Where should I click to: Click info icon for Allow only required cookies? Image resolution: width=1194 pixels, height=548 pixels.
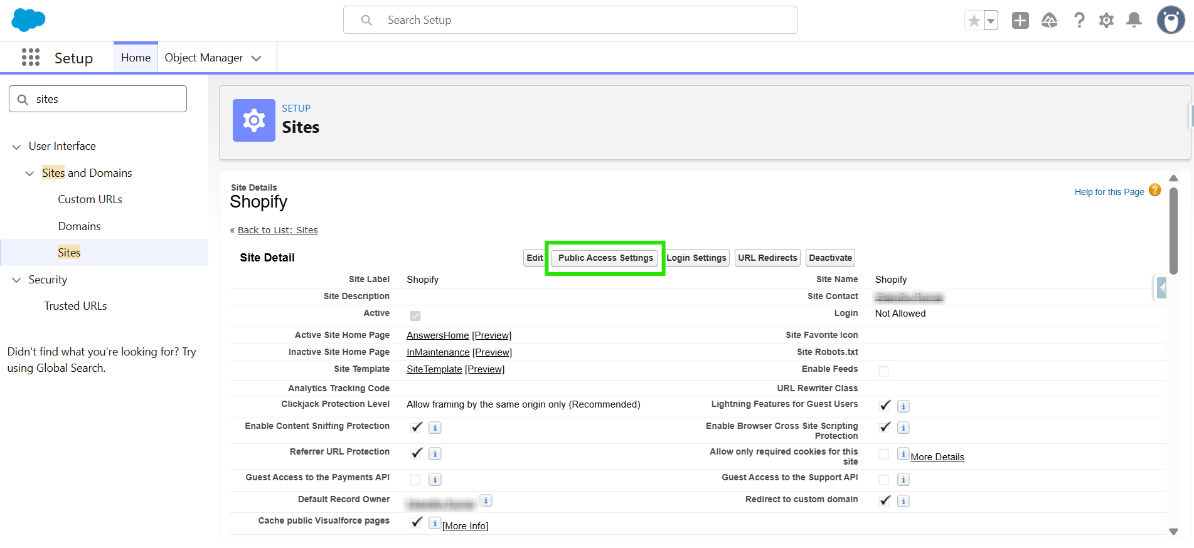pos(903,454)
